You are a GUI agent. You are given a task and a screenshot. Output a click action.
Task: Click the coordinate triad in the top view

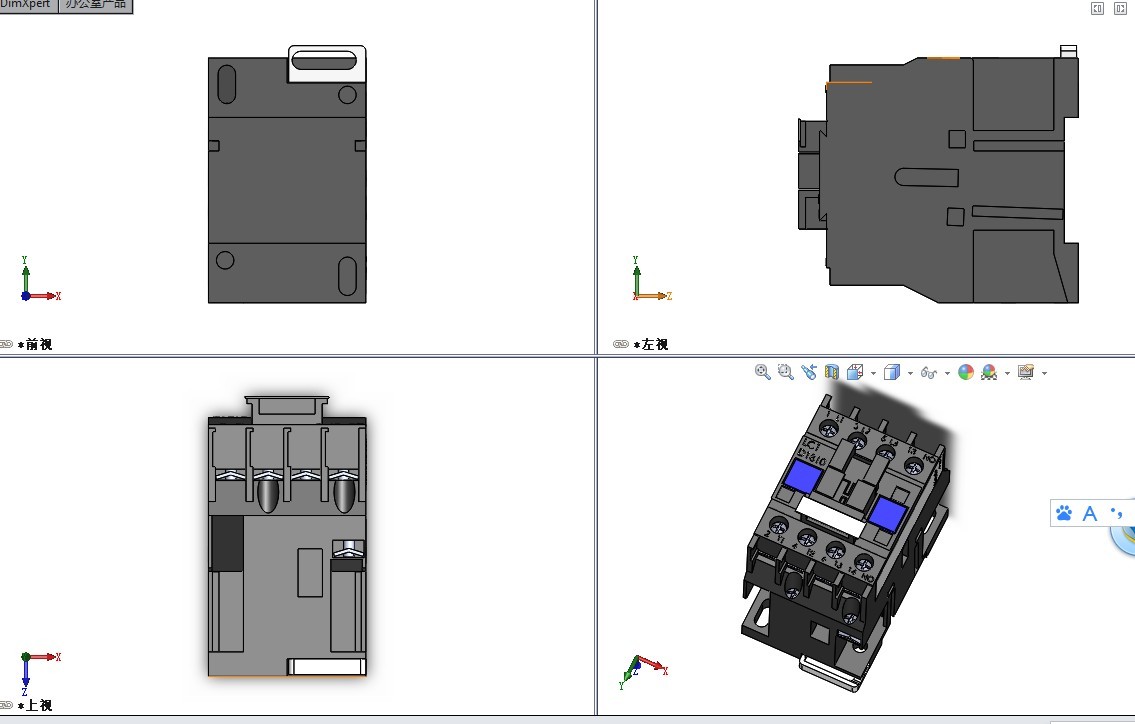40,673
